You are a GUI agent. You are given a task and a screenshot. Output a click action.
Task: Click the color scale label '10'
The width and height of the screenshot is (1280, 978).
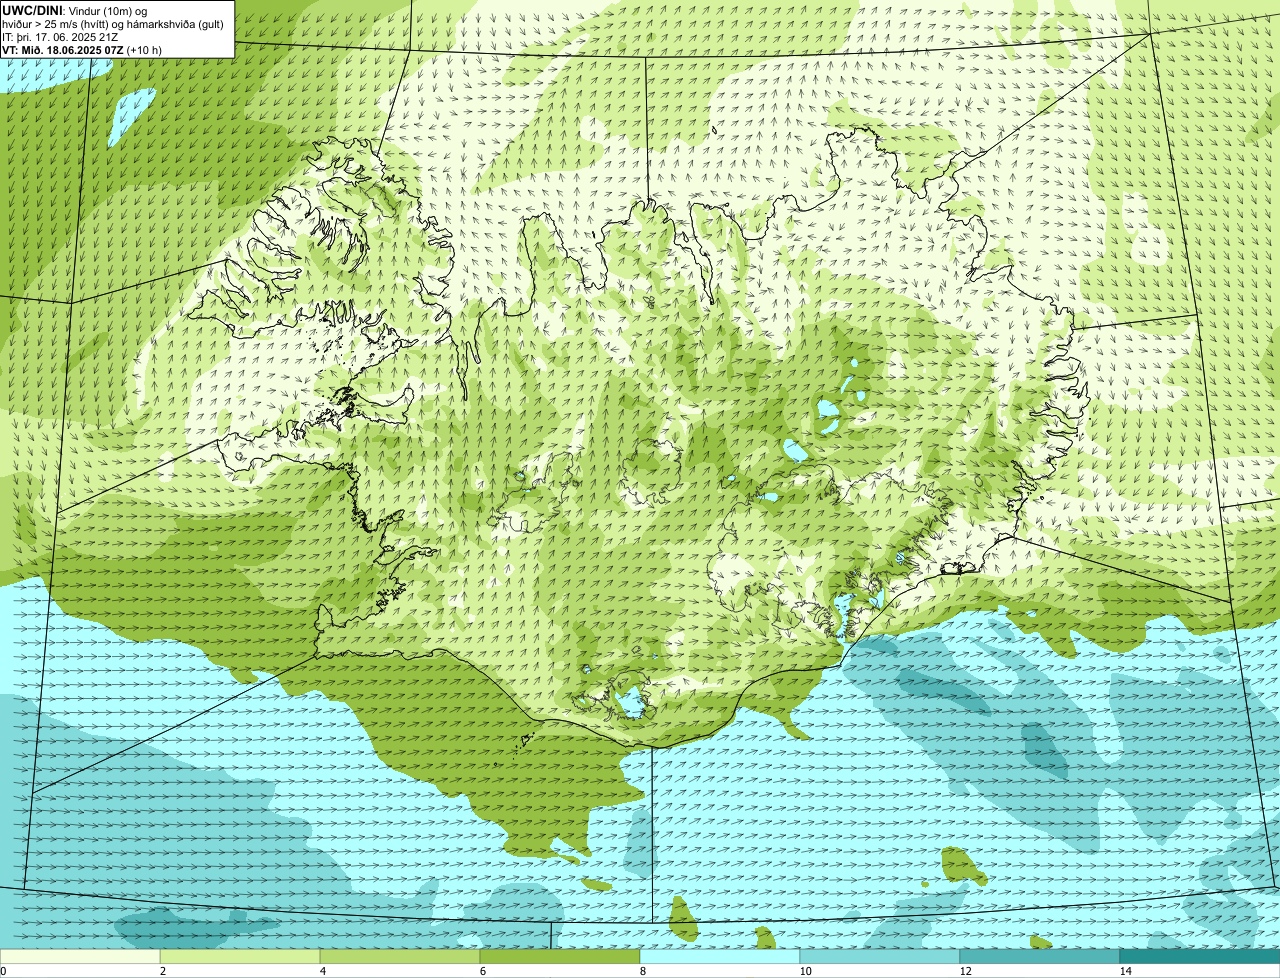pyautogui.click(x=805, y=971)
